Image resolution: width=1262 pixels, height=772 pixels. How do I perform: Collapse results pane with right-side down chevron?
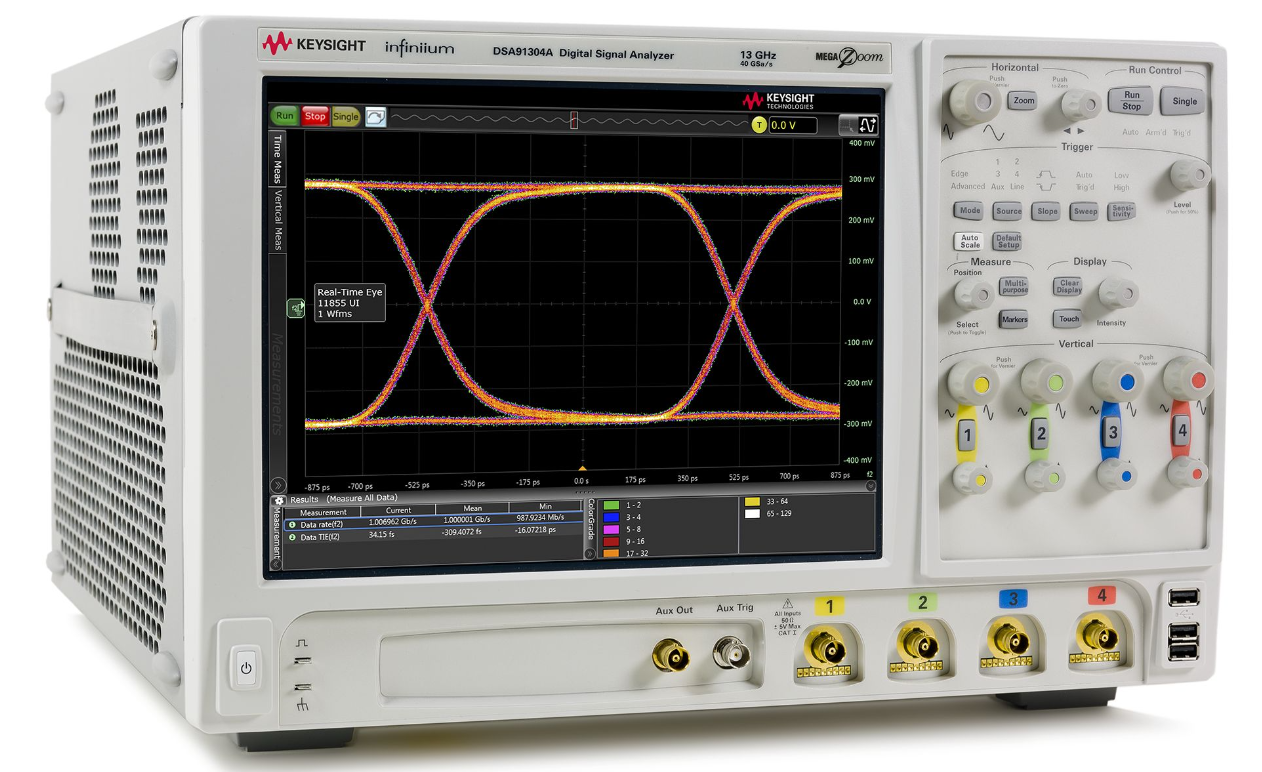870,486
